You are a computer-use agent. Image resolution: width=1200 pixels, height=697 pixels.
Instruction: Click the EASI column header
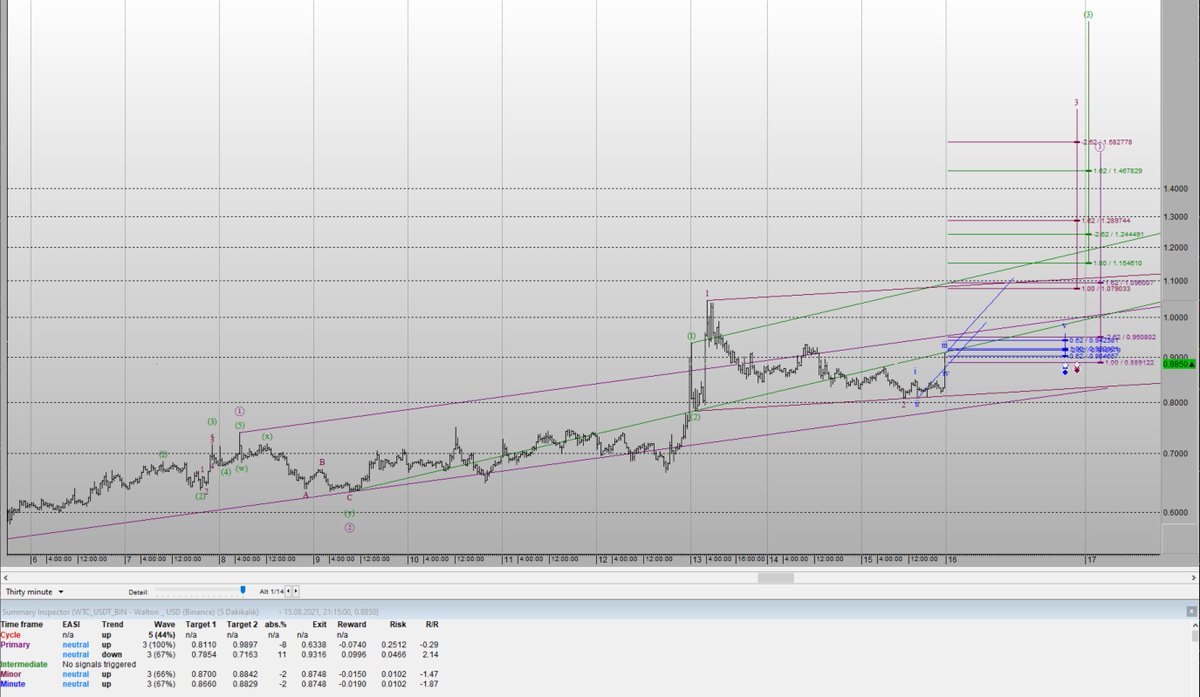pos(71,624)
